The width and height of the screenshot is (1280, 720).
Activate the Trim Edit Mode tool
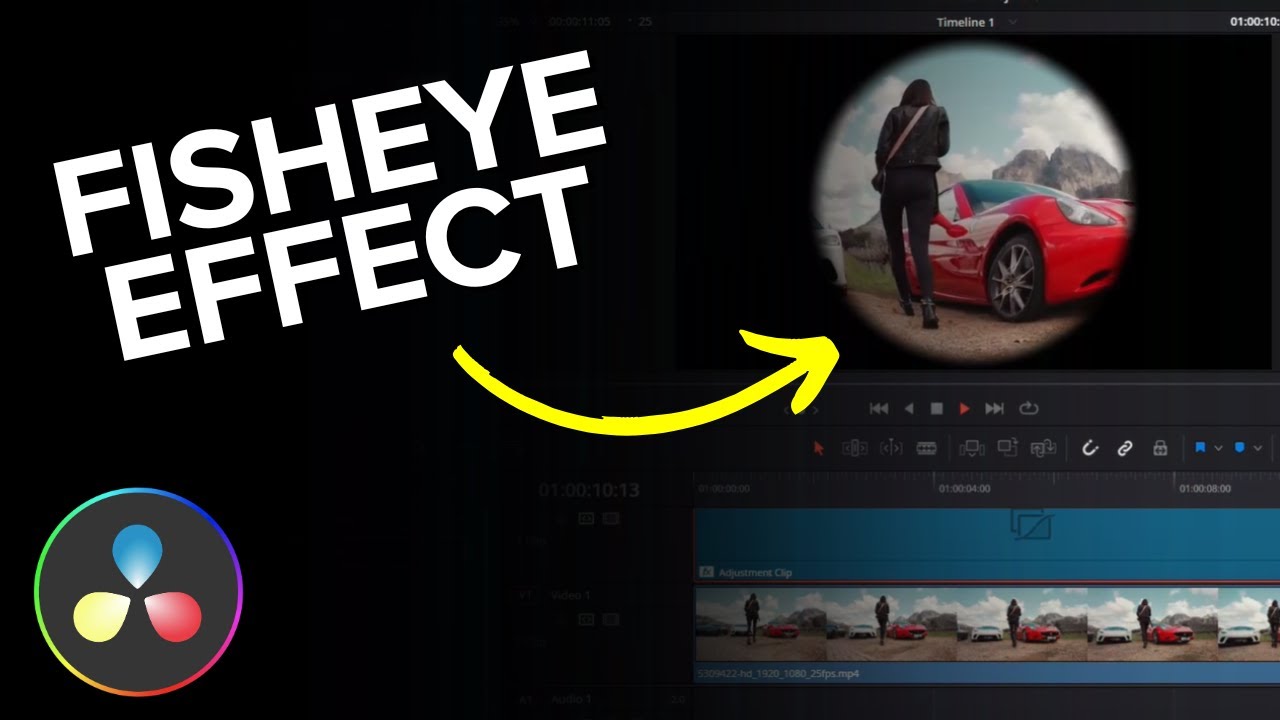tap(855, 449)
